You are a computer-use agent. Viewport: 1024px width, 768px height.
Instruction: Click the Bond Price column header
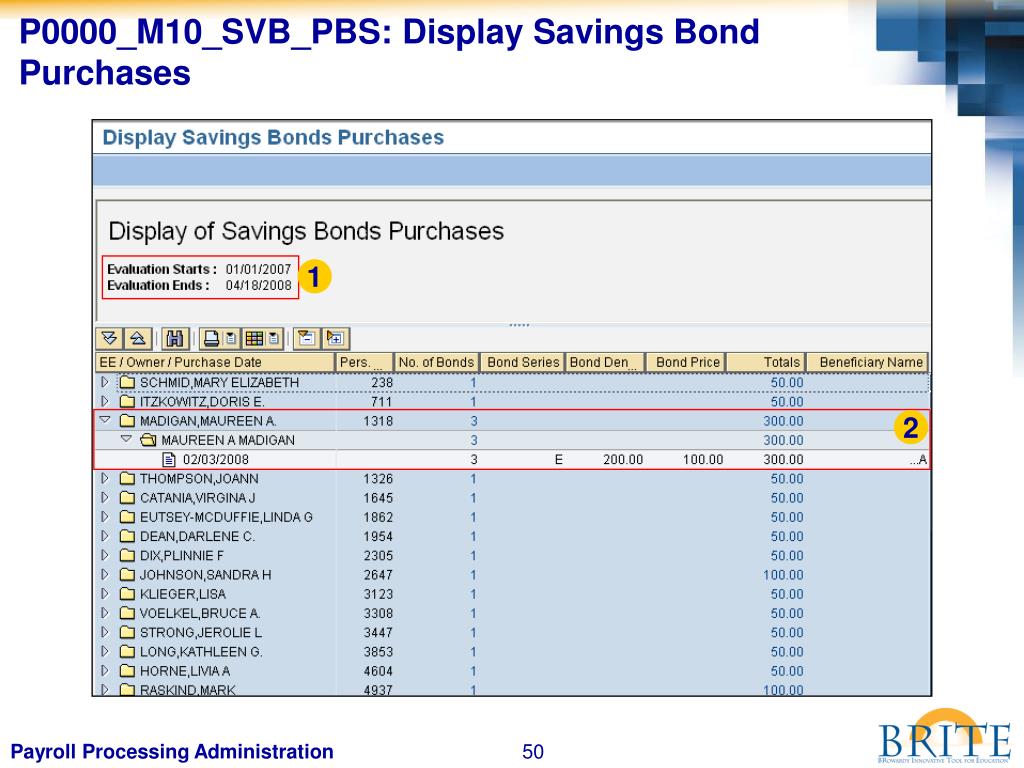click(686, 362)
